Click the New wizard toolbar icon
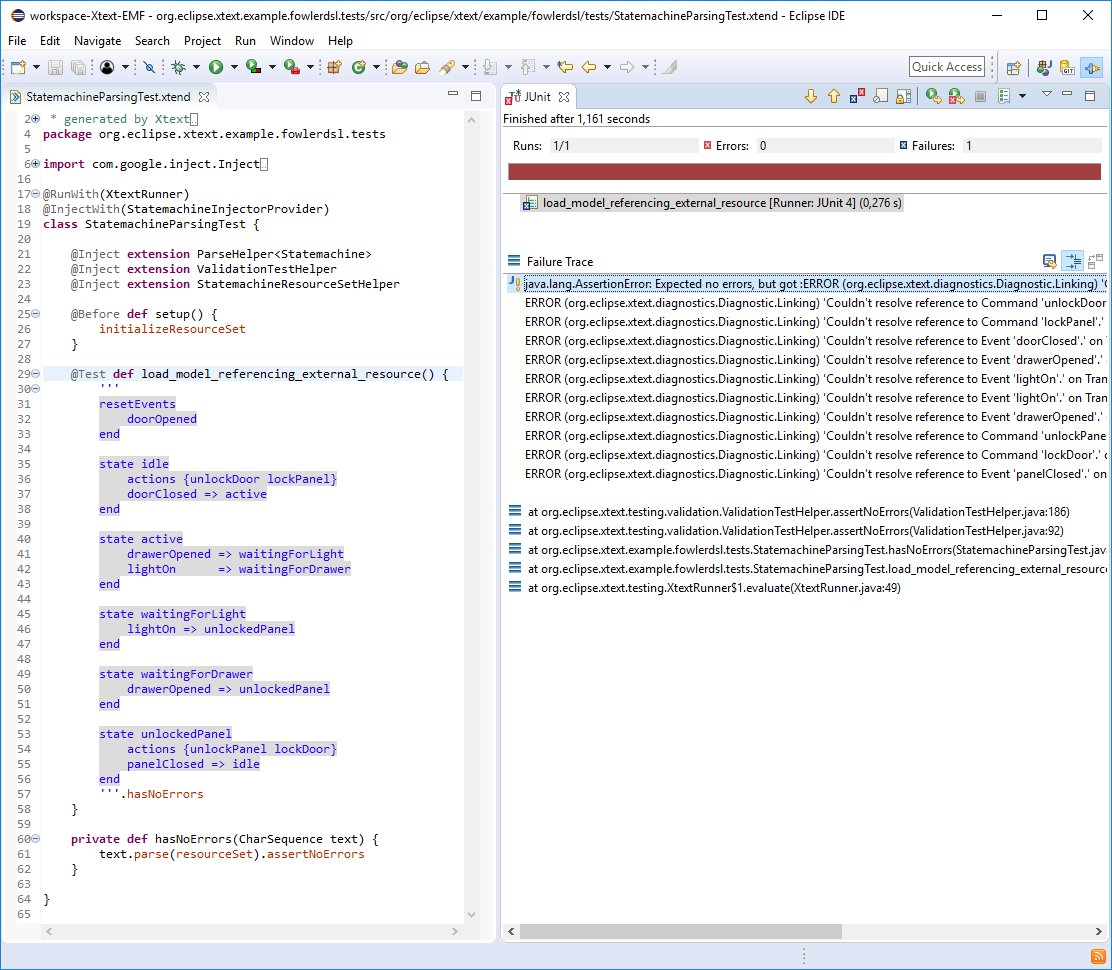Image resolution: width=1112 pixels, height=970 pixels. click(18, 67)
